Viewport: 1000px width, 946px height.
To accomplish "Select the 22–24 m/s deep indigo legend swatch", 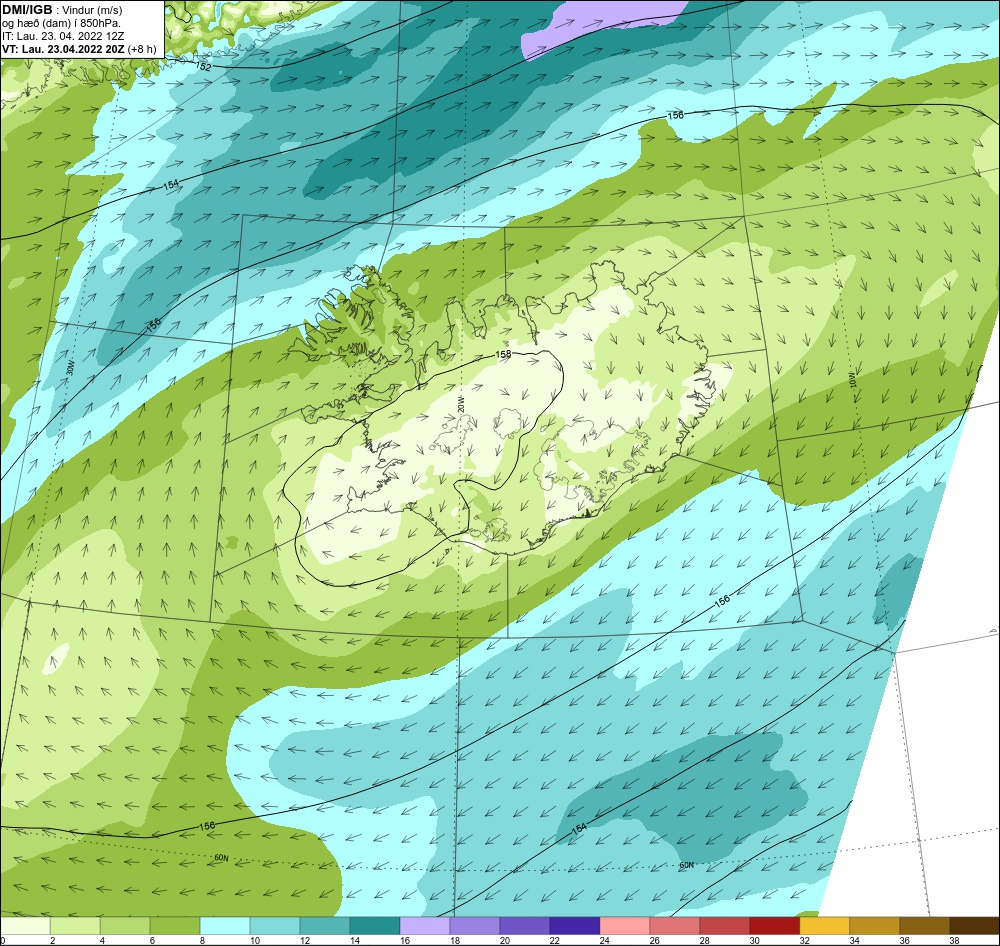I will (x=575, y=926).
